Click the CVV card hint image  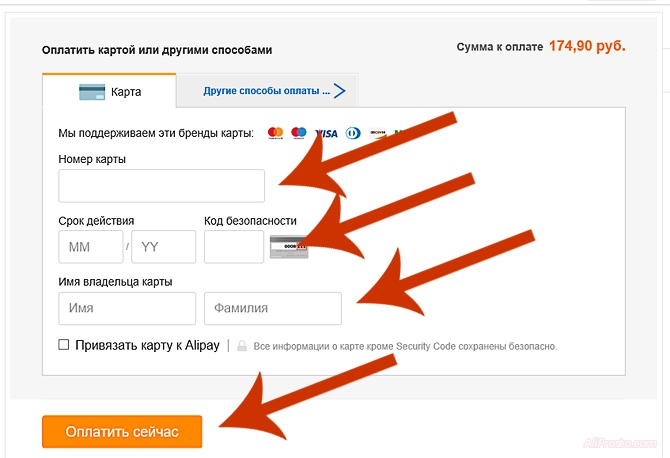[x=289, y=247]
